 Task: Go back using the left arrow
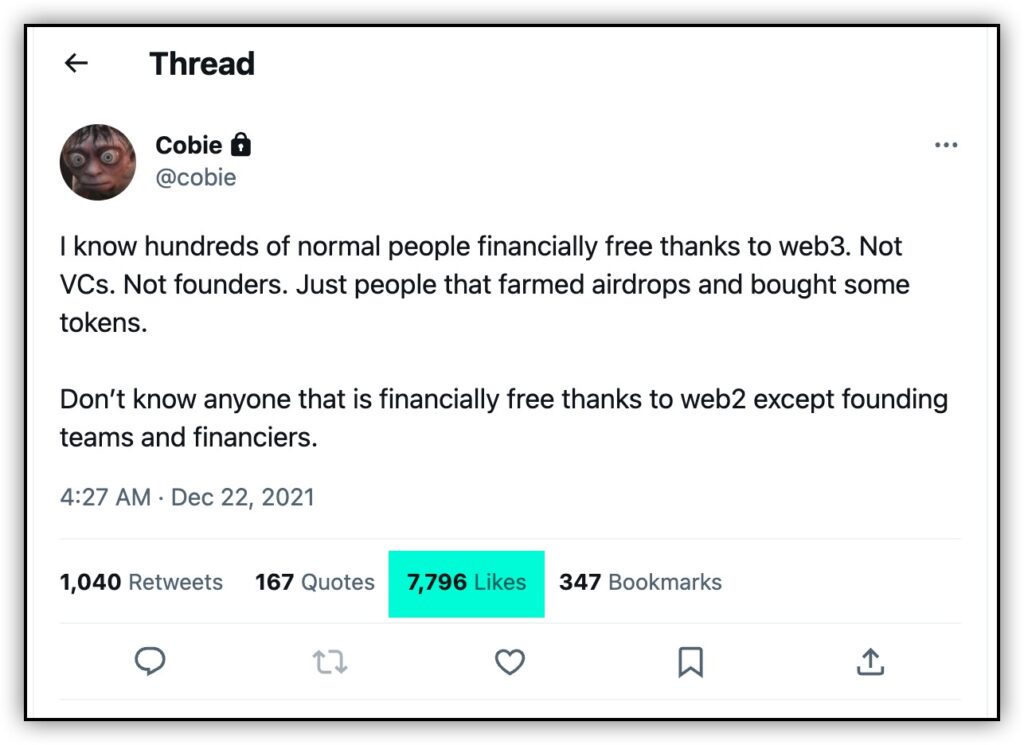[x=76, y=63]
